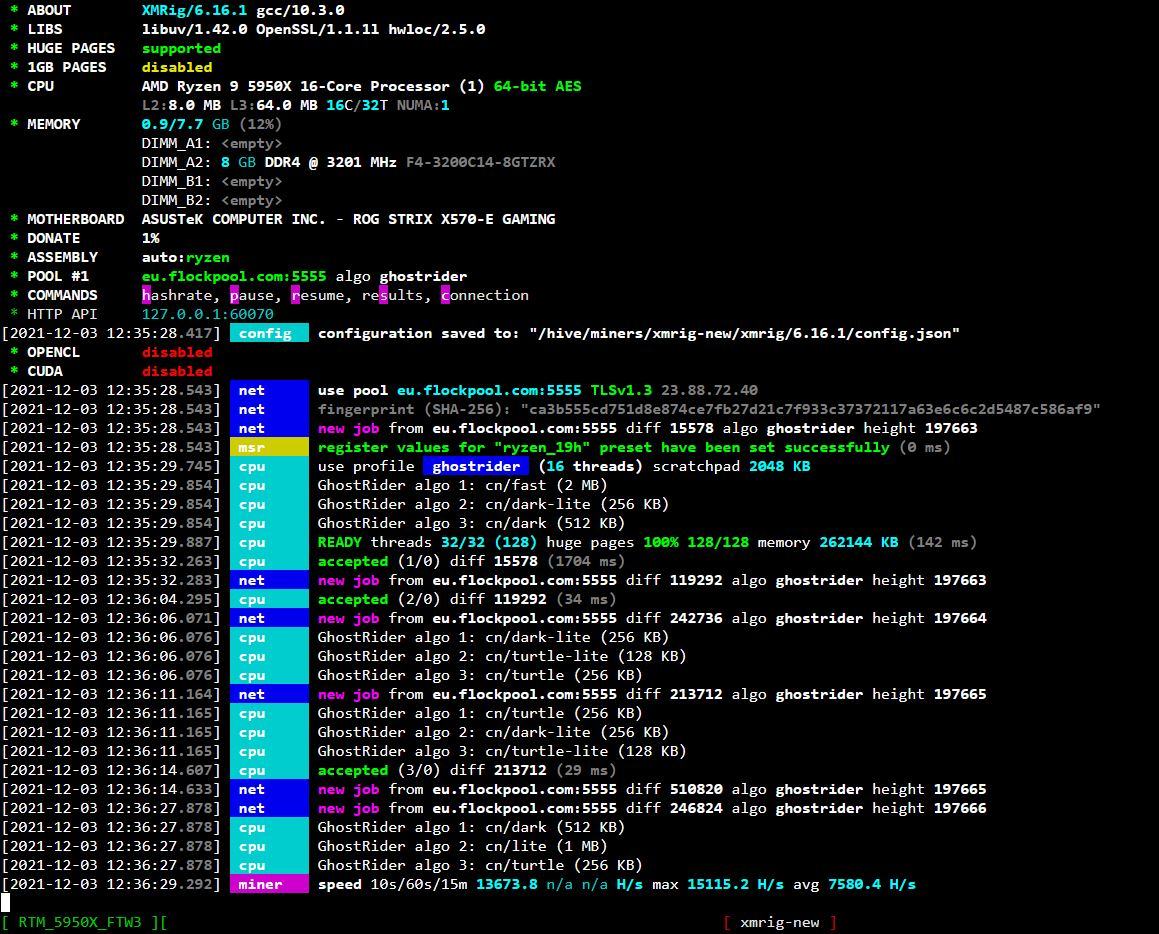Click the 'cn/turtle-lite (128 KB)' line at 12:36:06
Viewport: 1159px width, 934px height.
(502, 657)
